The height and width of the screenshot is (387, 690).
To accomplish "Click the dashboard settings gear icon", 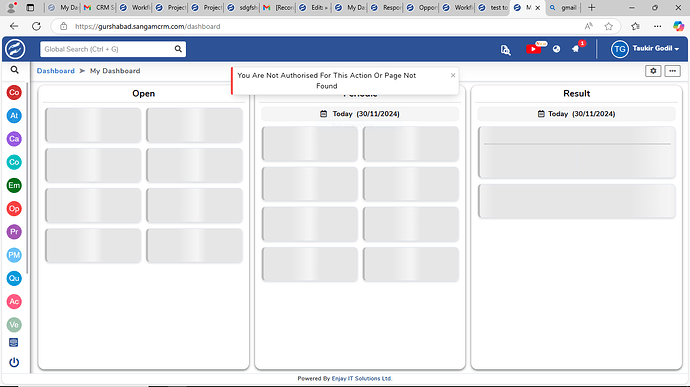I will [653, 71].
